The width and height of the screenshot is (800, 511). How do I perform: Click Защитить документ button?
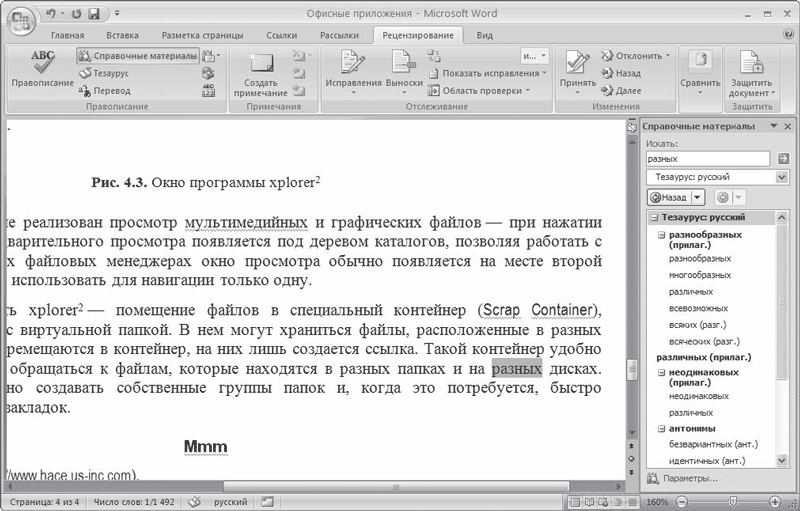tap(752, 74)
